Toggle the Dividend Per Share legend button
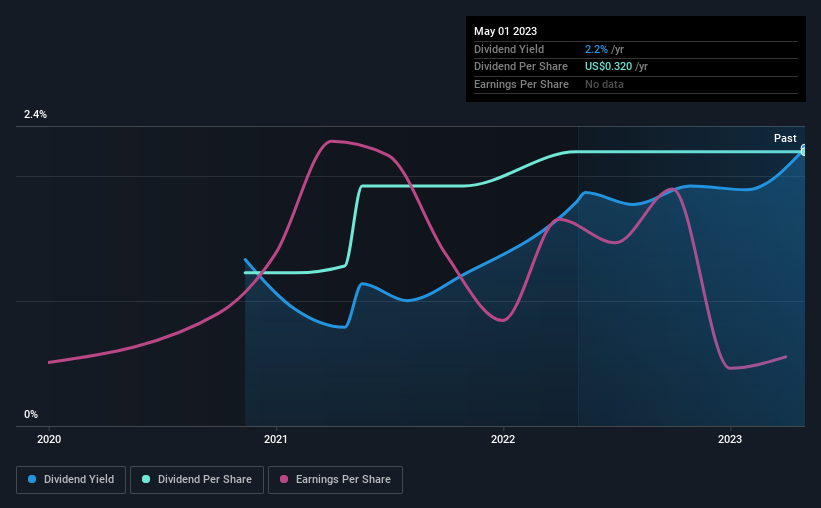Viewport: 821px width, 508px height. tap(197, 479)
